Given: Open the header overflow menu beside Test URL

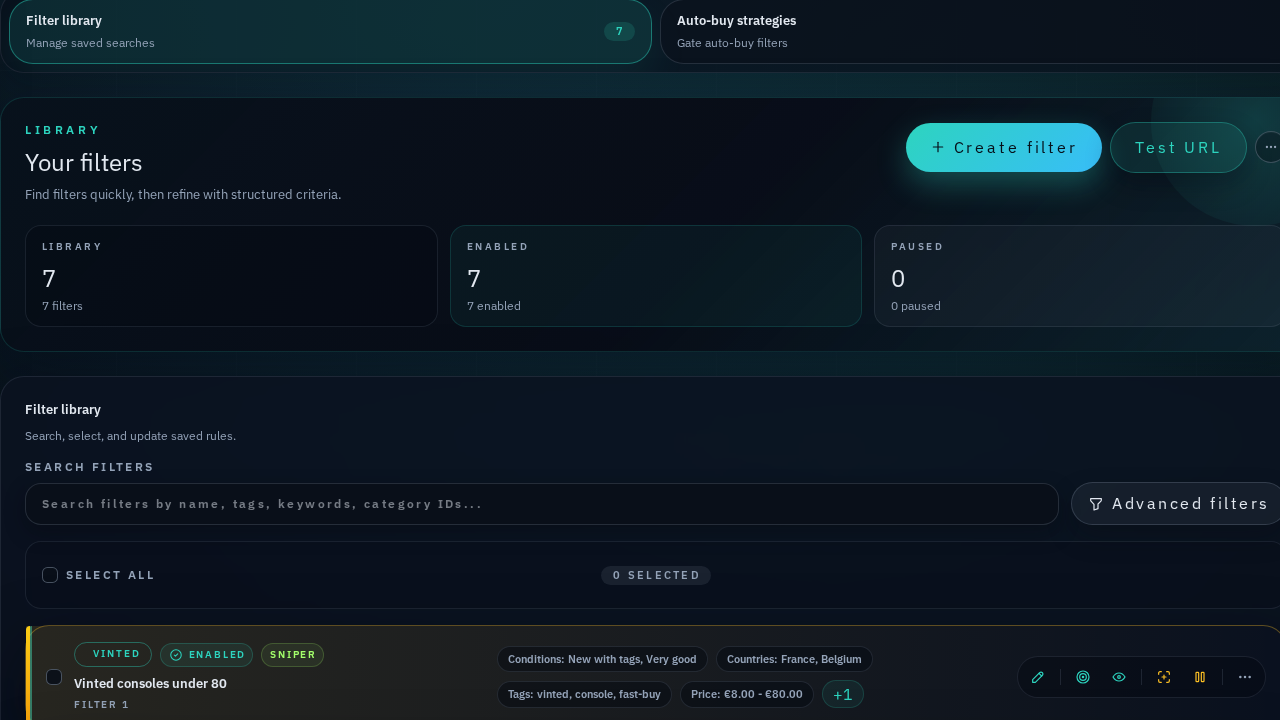Looking at the screenshot, I should (1270, 147).
